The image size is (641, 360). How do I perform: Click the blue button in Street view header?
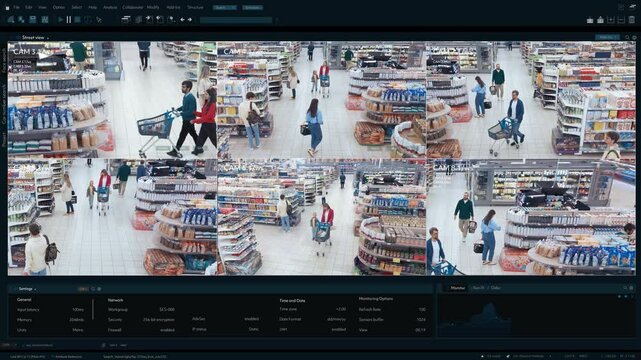[x=607, y=37]
